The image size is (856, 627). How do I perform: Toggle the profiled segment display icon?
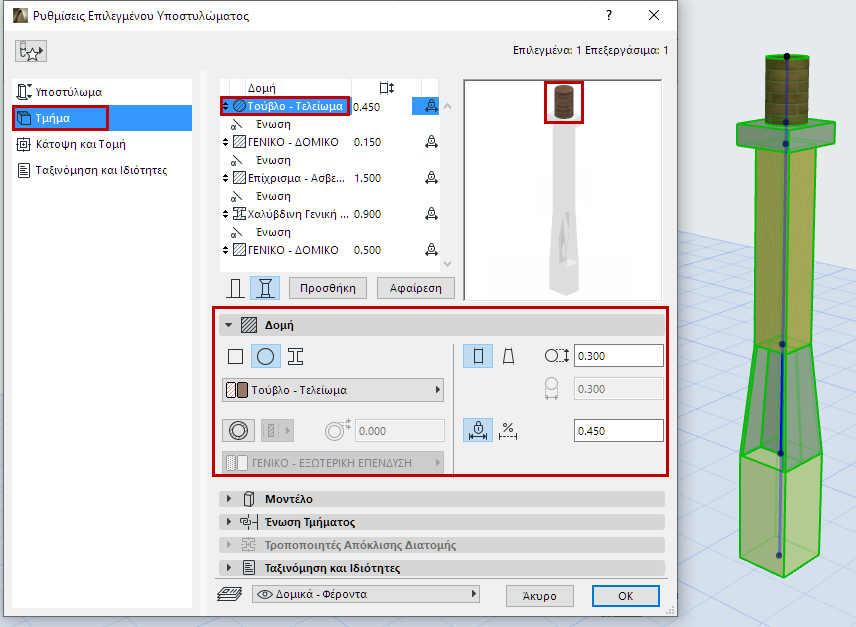264,287
